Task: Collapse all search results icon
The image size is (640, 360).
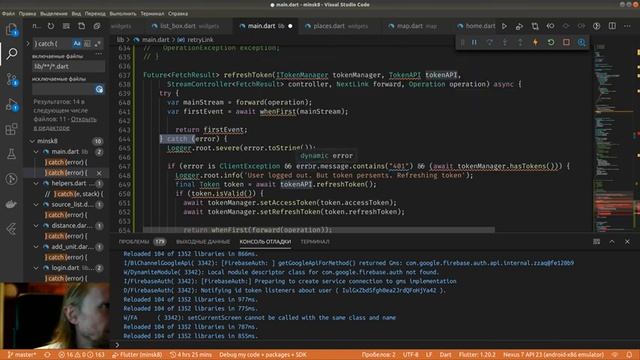Action: (x=97, y=26)
